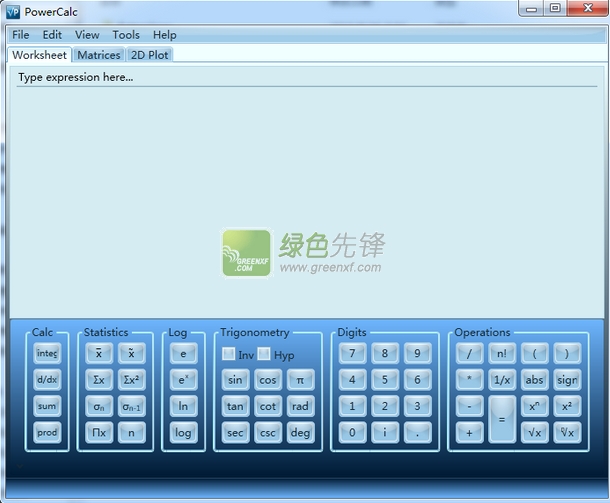Click the 1/x reciprocal button

(x=502, y=380)
